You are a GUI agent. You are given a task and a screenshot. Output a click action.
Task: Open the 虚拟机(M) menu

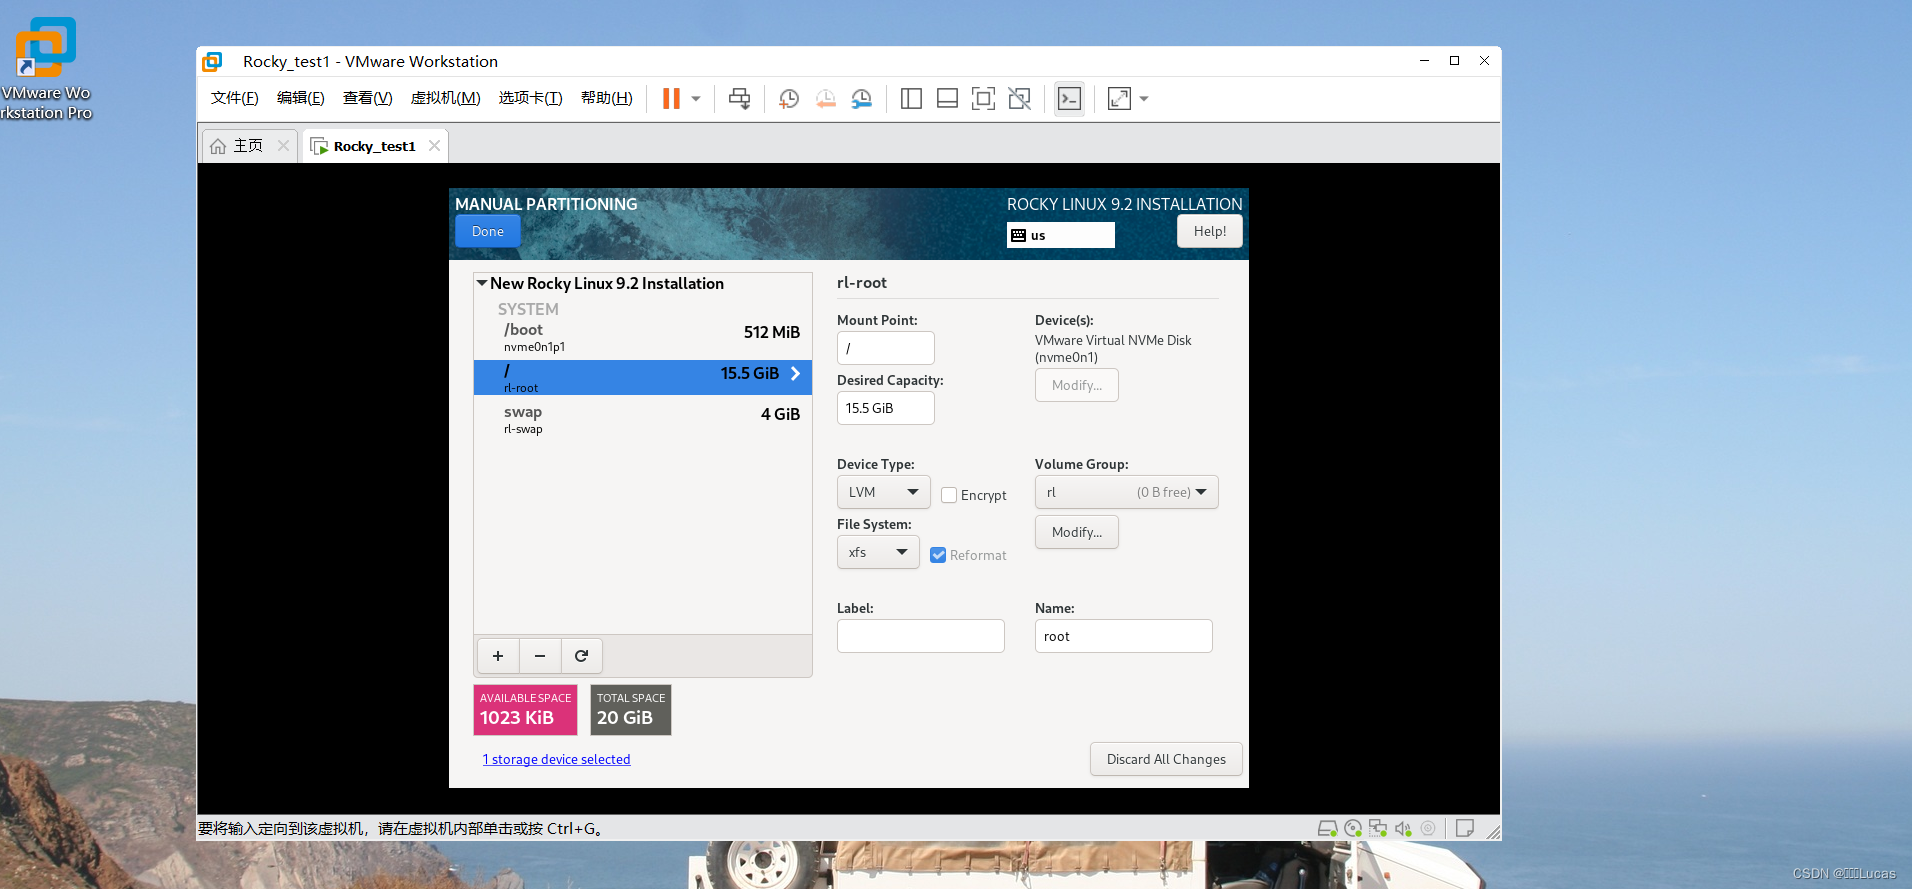(x=446, y=98)
